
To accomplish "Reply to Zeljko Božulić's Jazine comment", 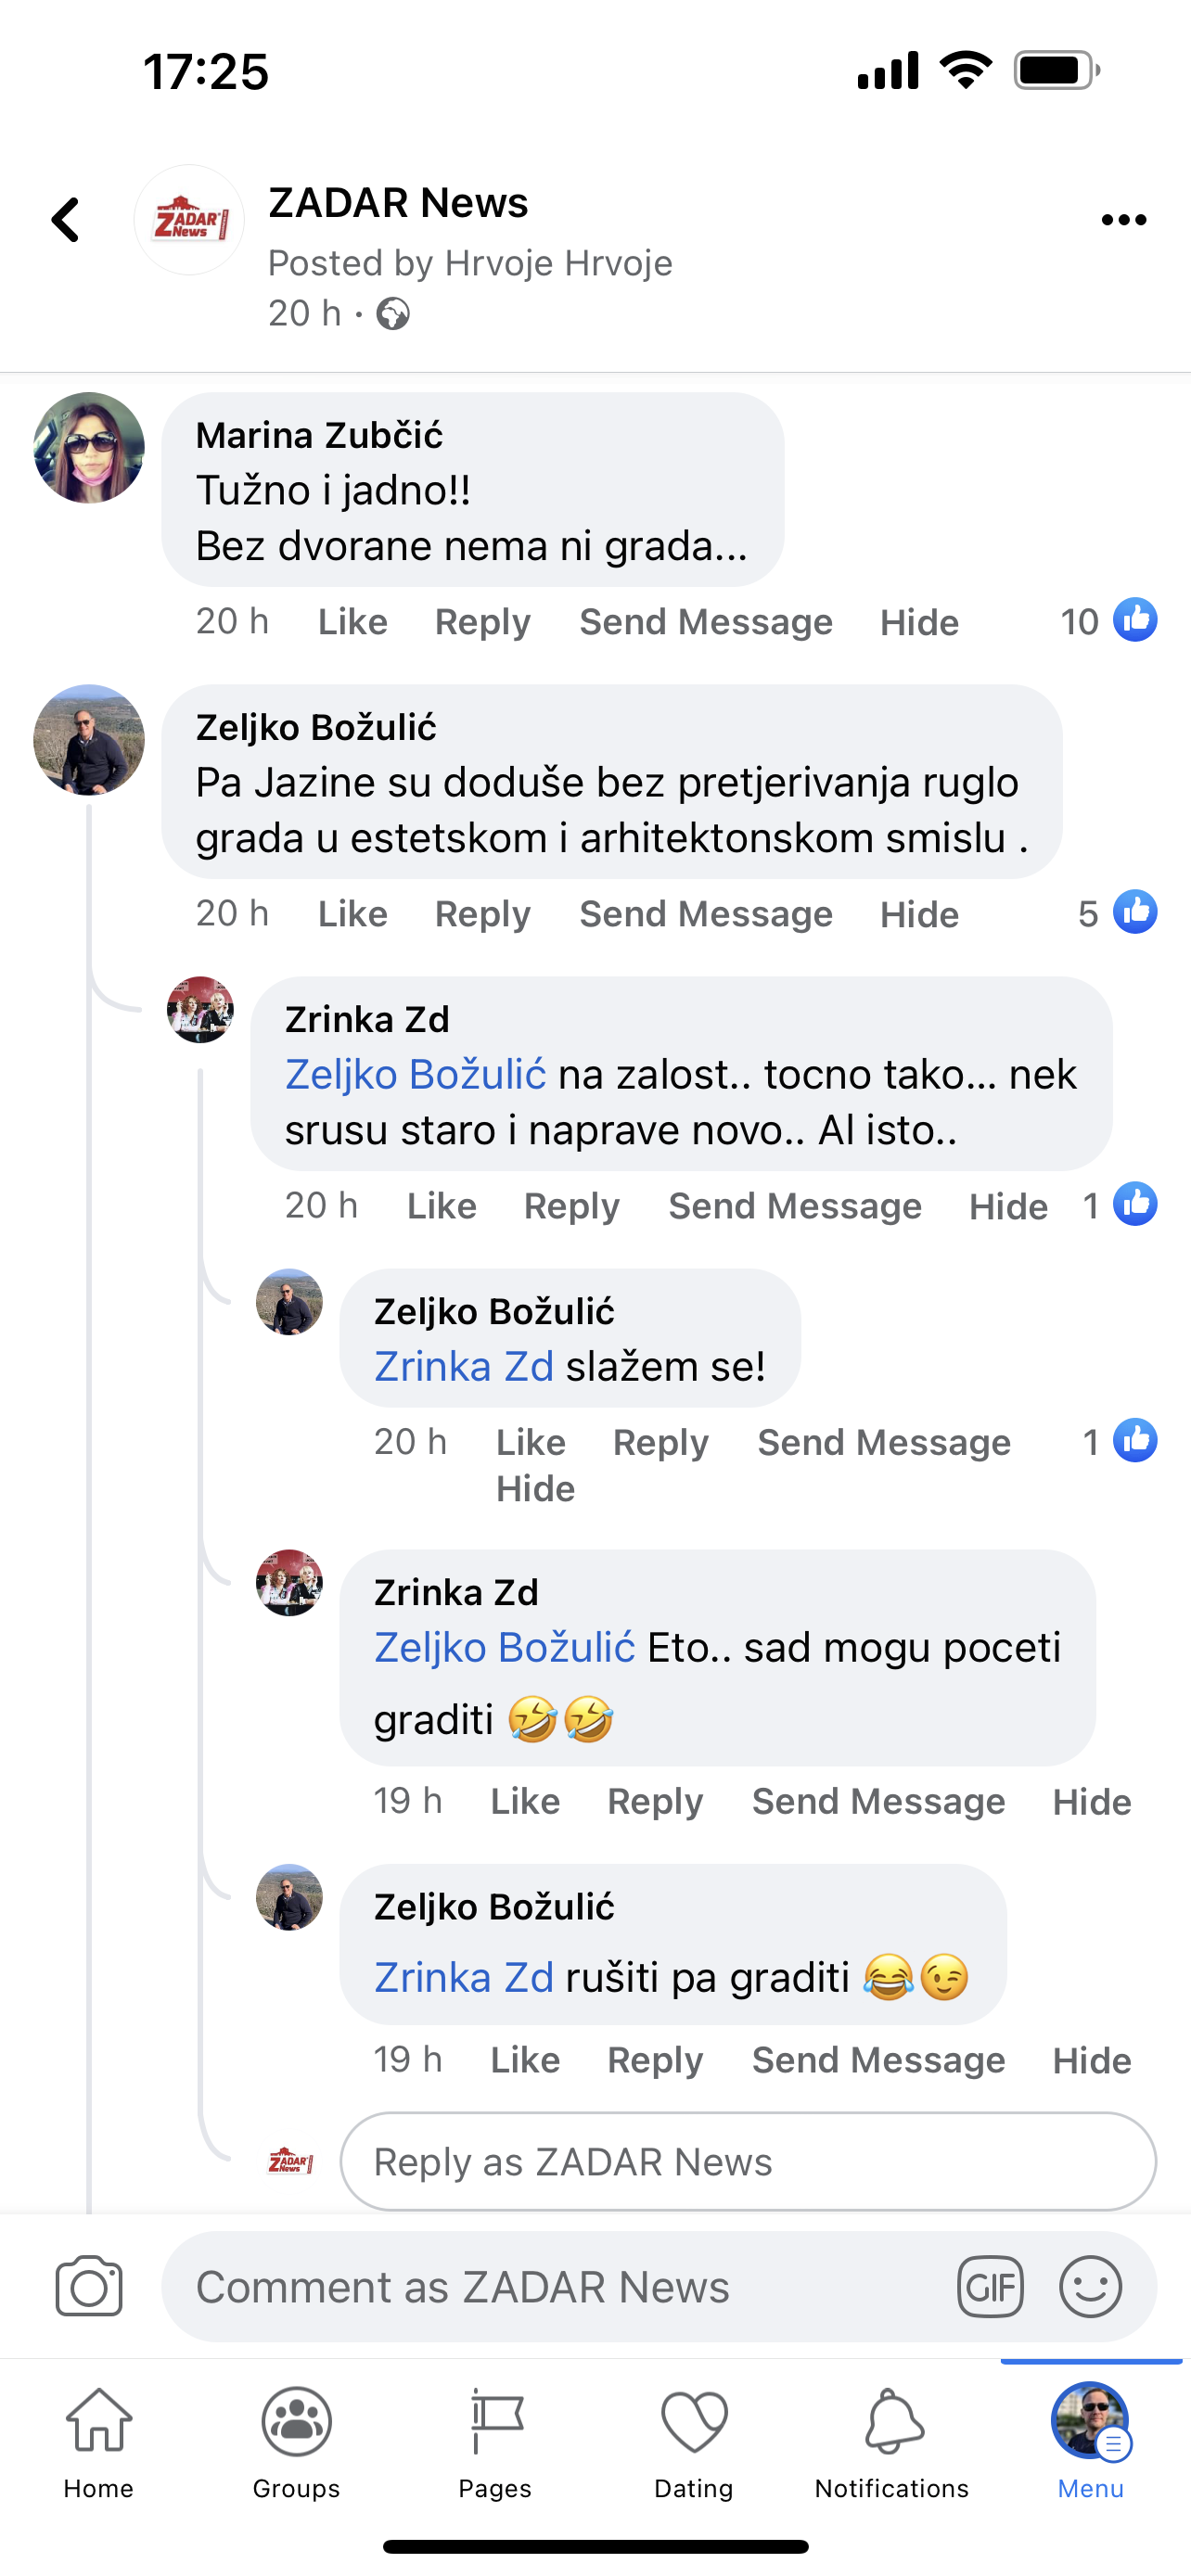I will point(482,914).
